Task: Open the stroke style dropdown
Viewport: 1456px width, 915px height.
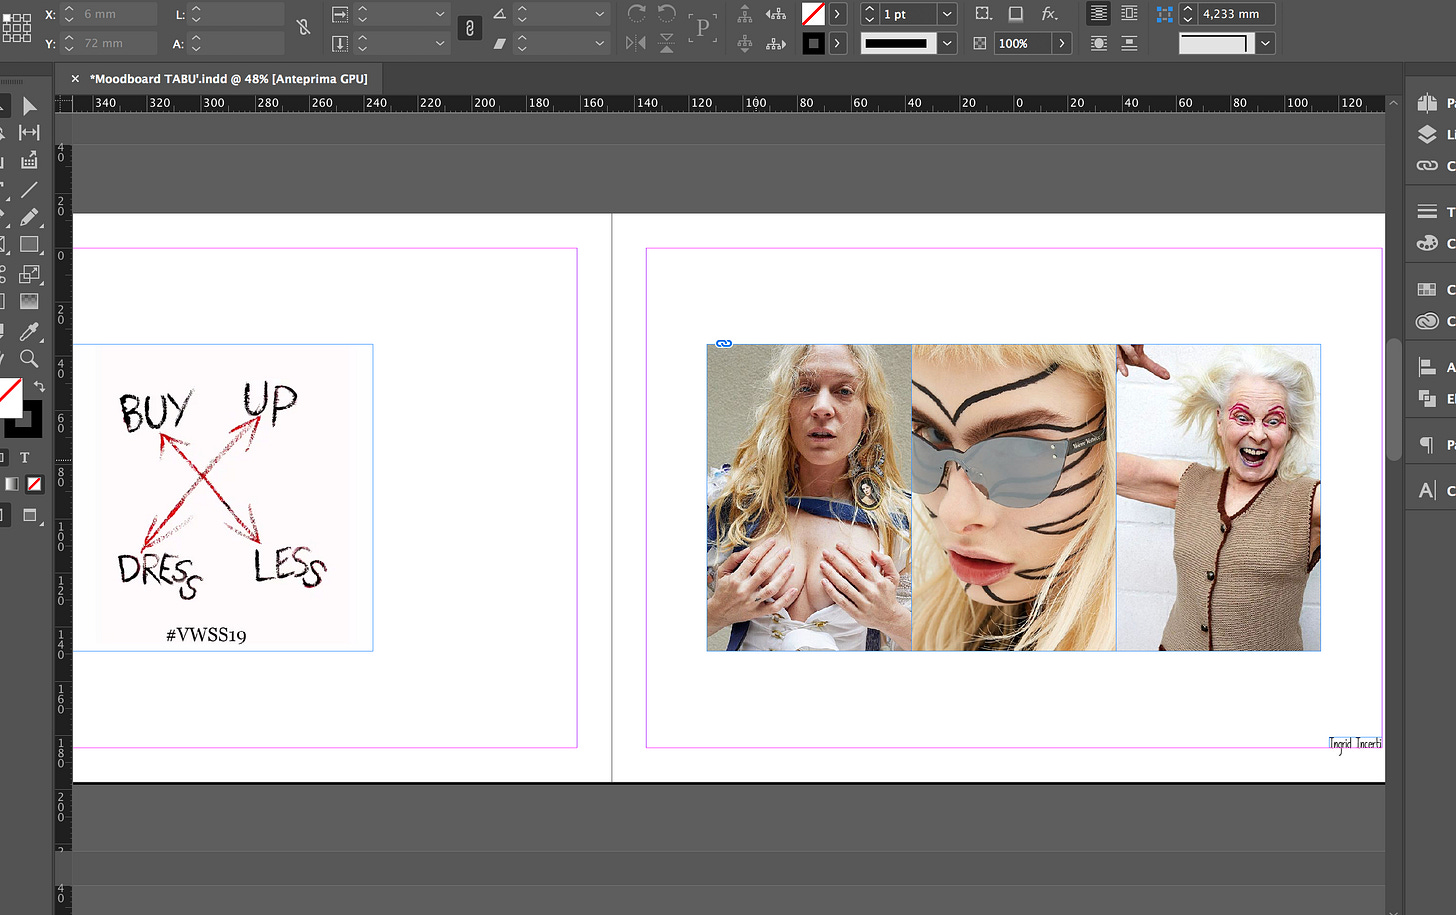Action: pyautogui.click(x=947, y=43)
